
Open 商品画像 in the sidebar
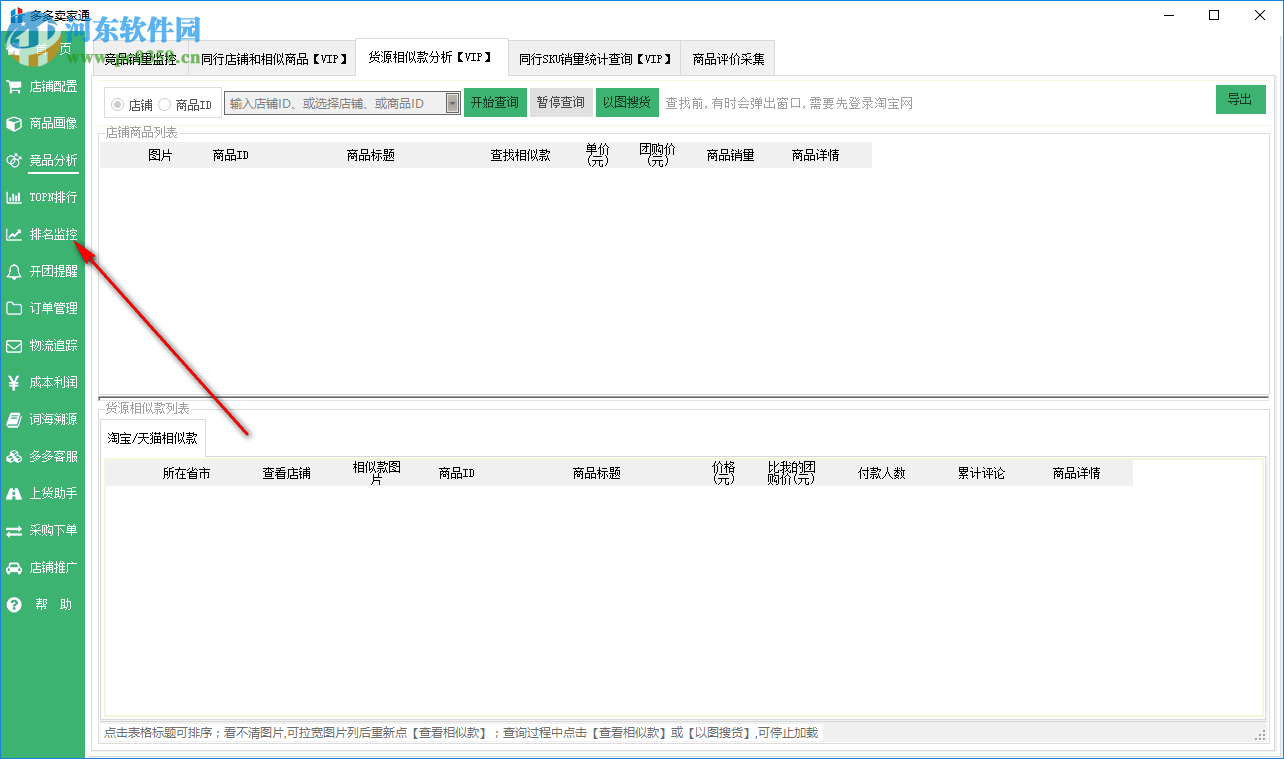pos(53,123)
